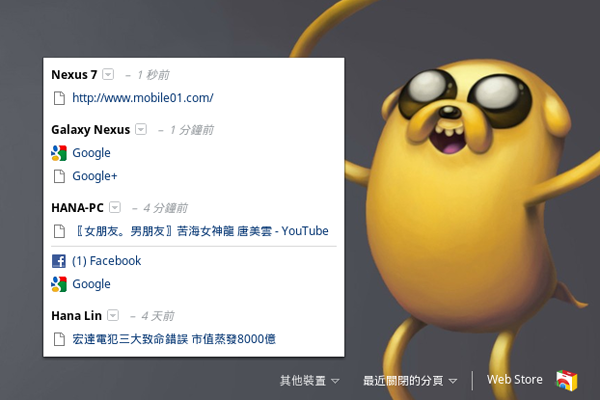Click the 1 秒前 timestamp text
This screenshot has width=600, height=400.
pyautogui.click(x=153, y=75)
